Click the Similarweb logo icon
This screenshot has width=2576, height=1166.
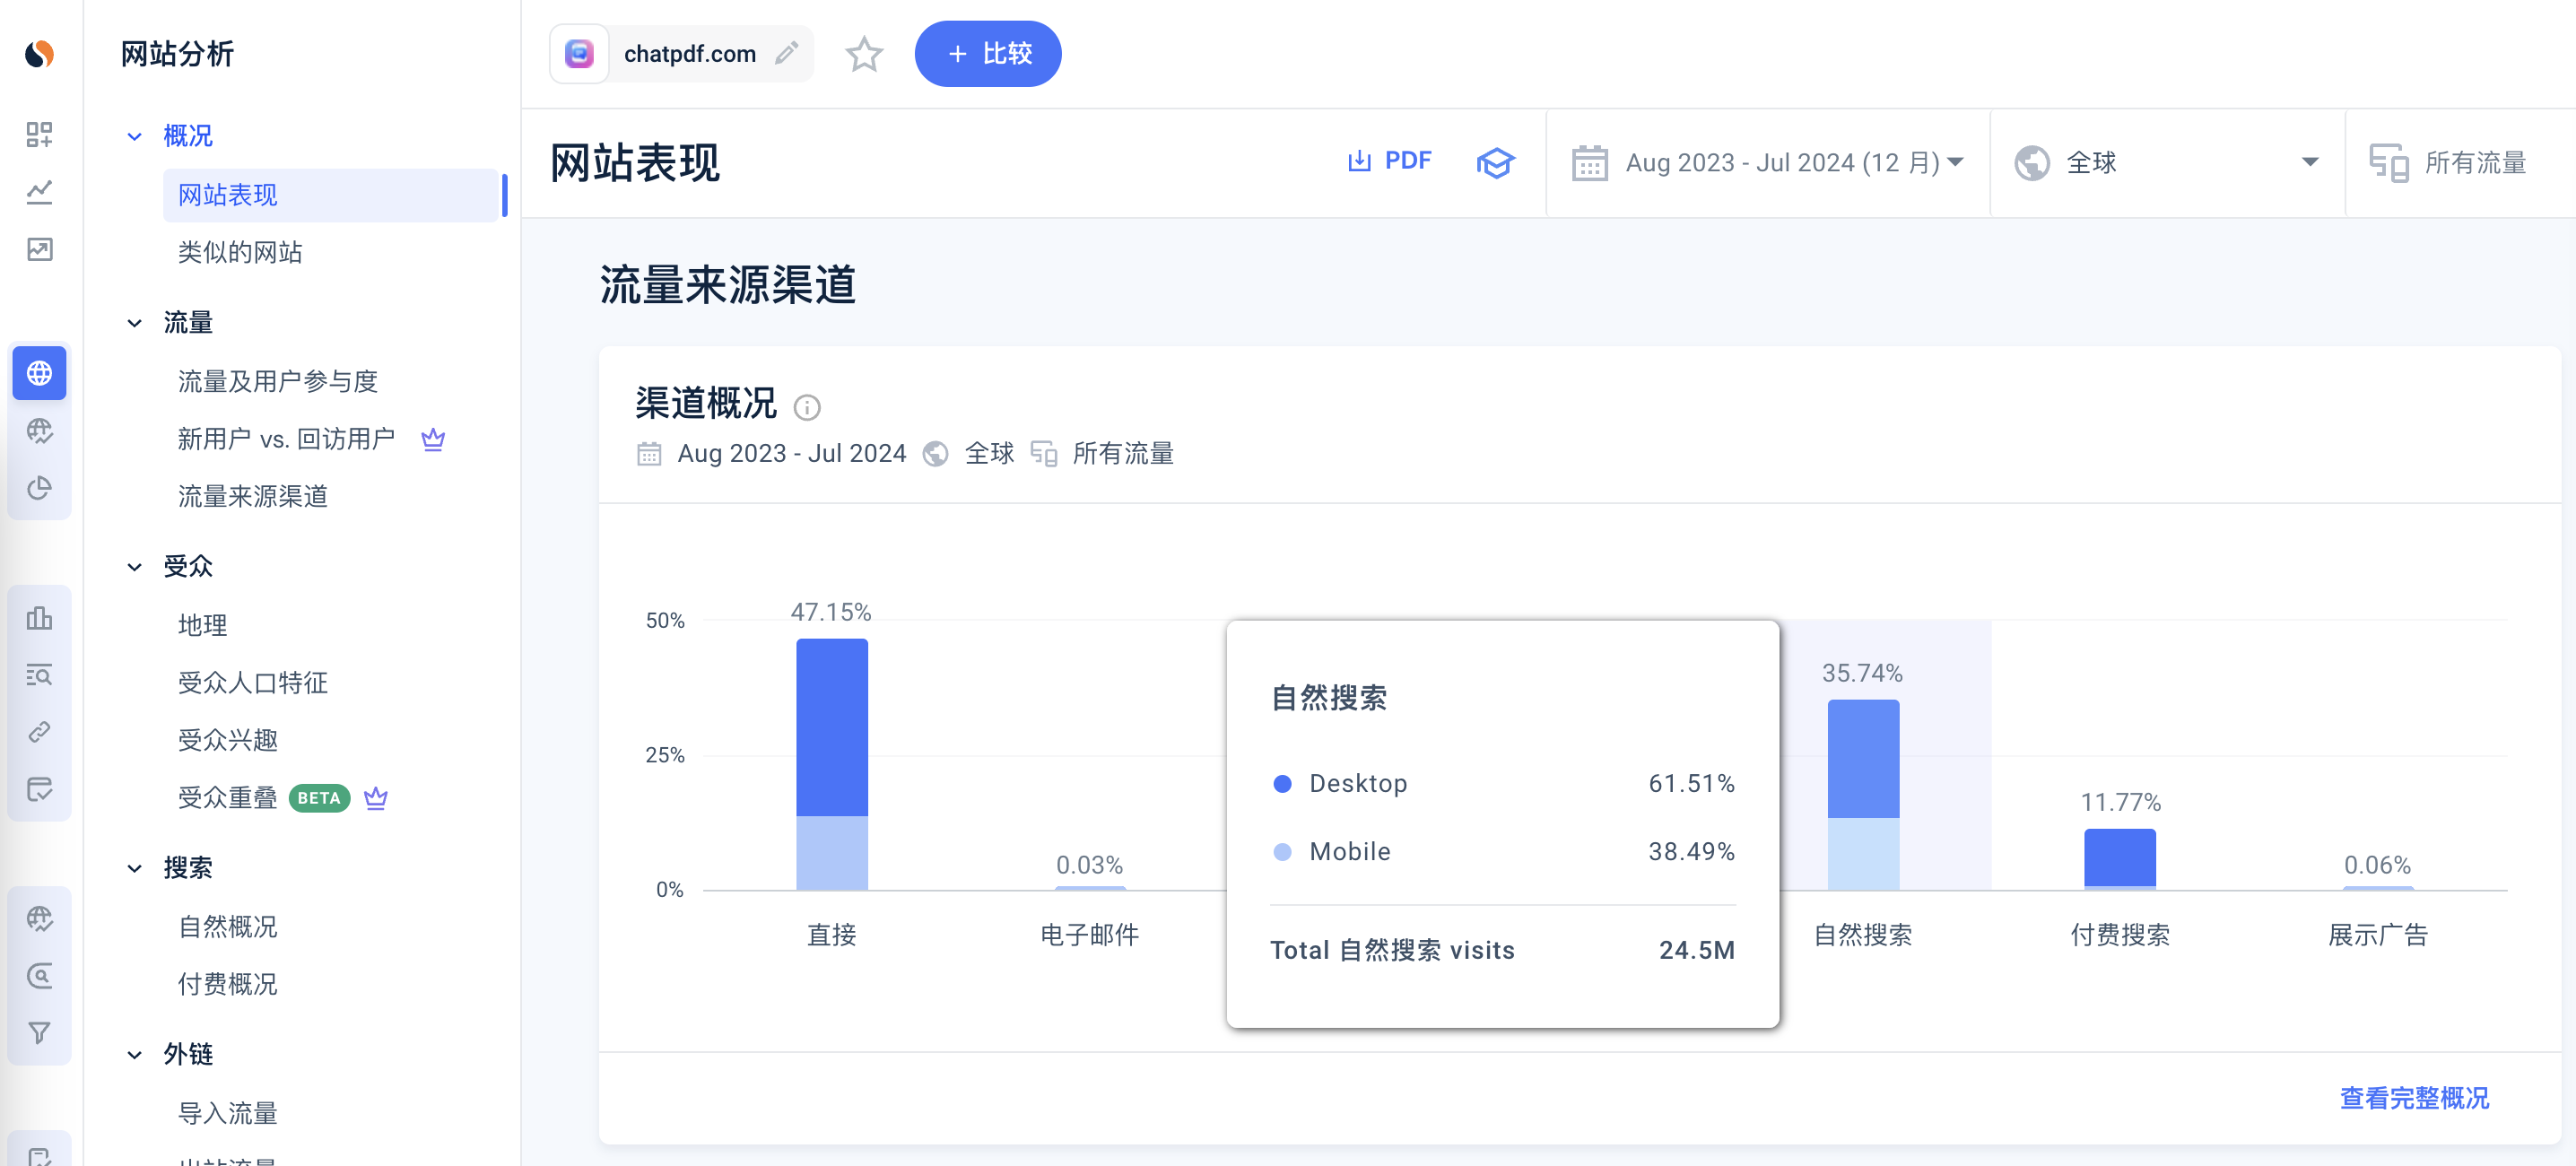[39, 54]
